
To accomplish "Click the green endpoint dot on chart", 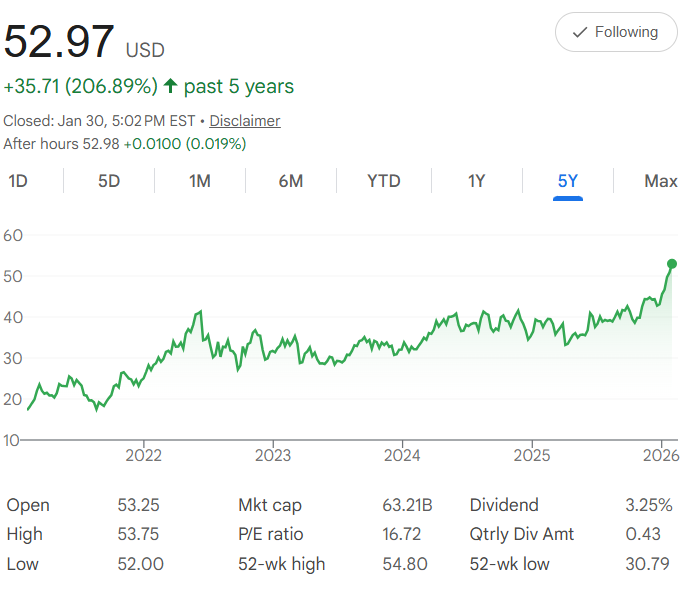I will [x=672, y=264].
